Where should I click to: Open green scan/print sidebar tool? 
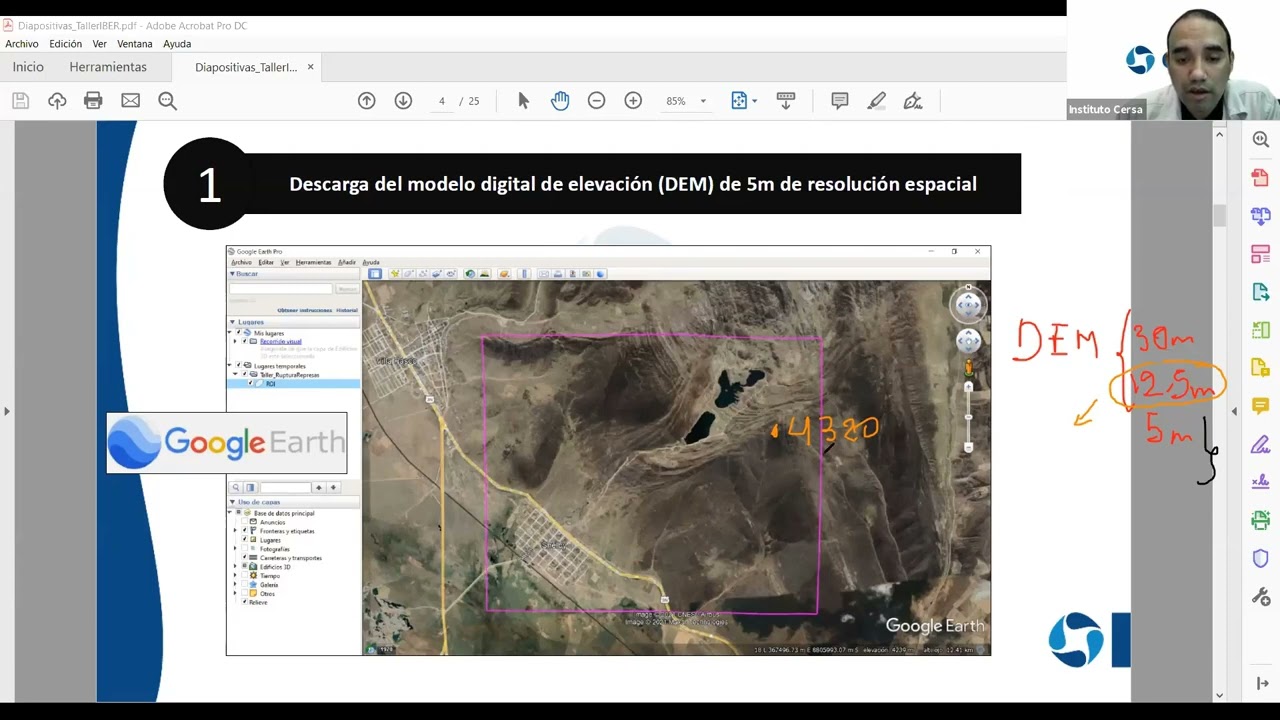click(x=1261, y=520)
